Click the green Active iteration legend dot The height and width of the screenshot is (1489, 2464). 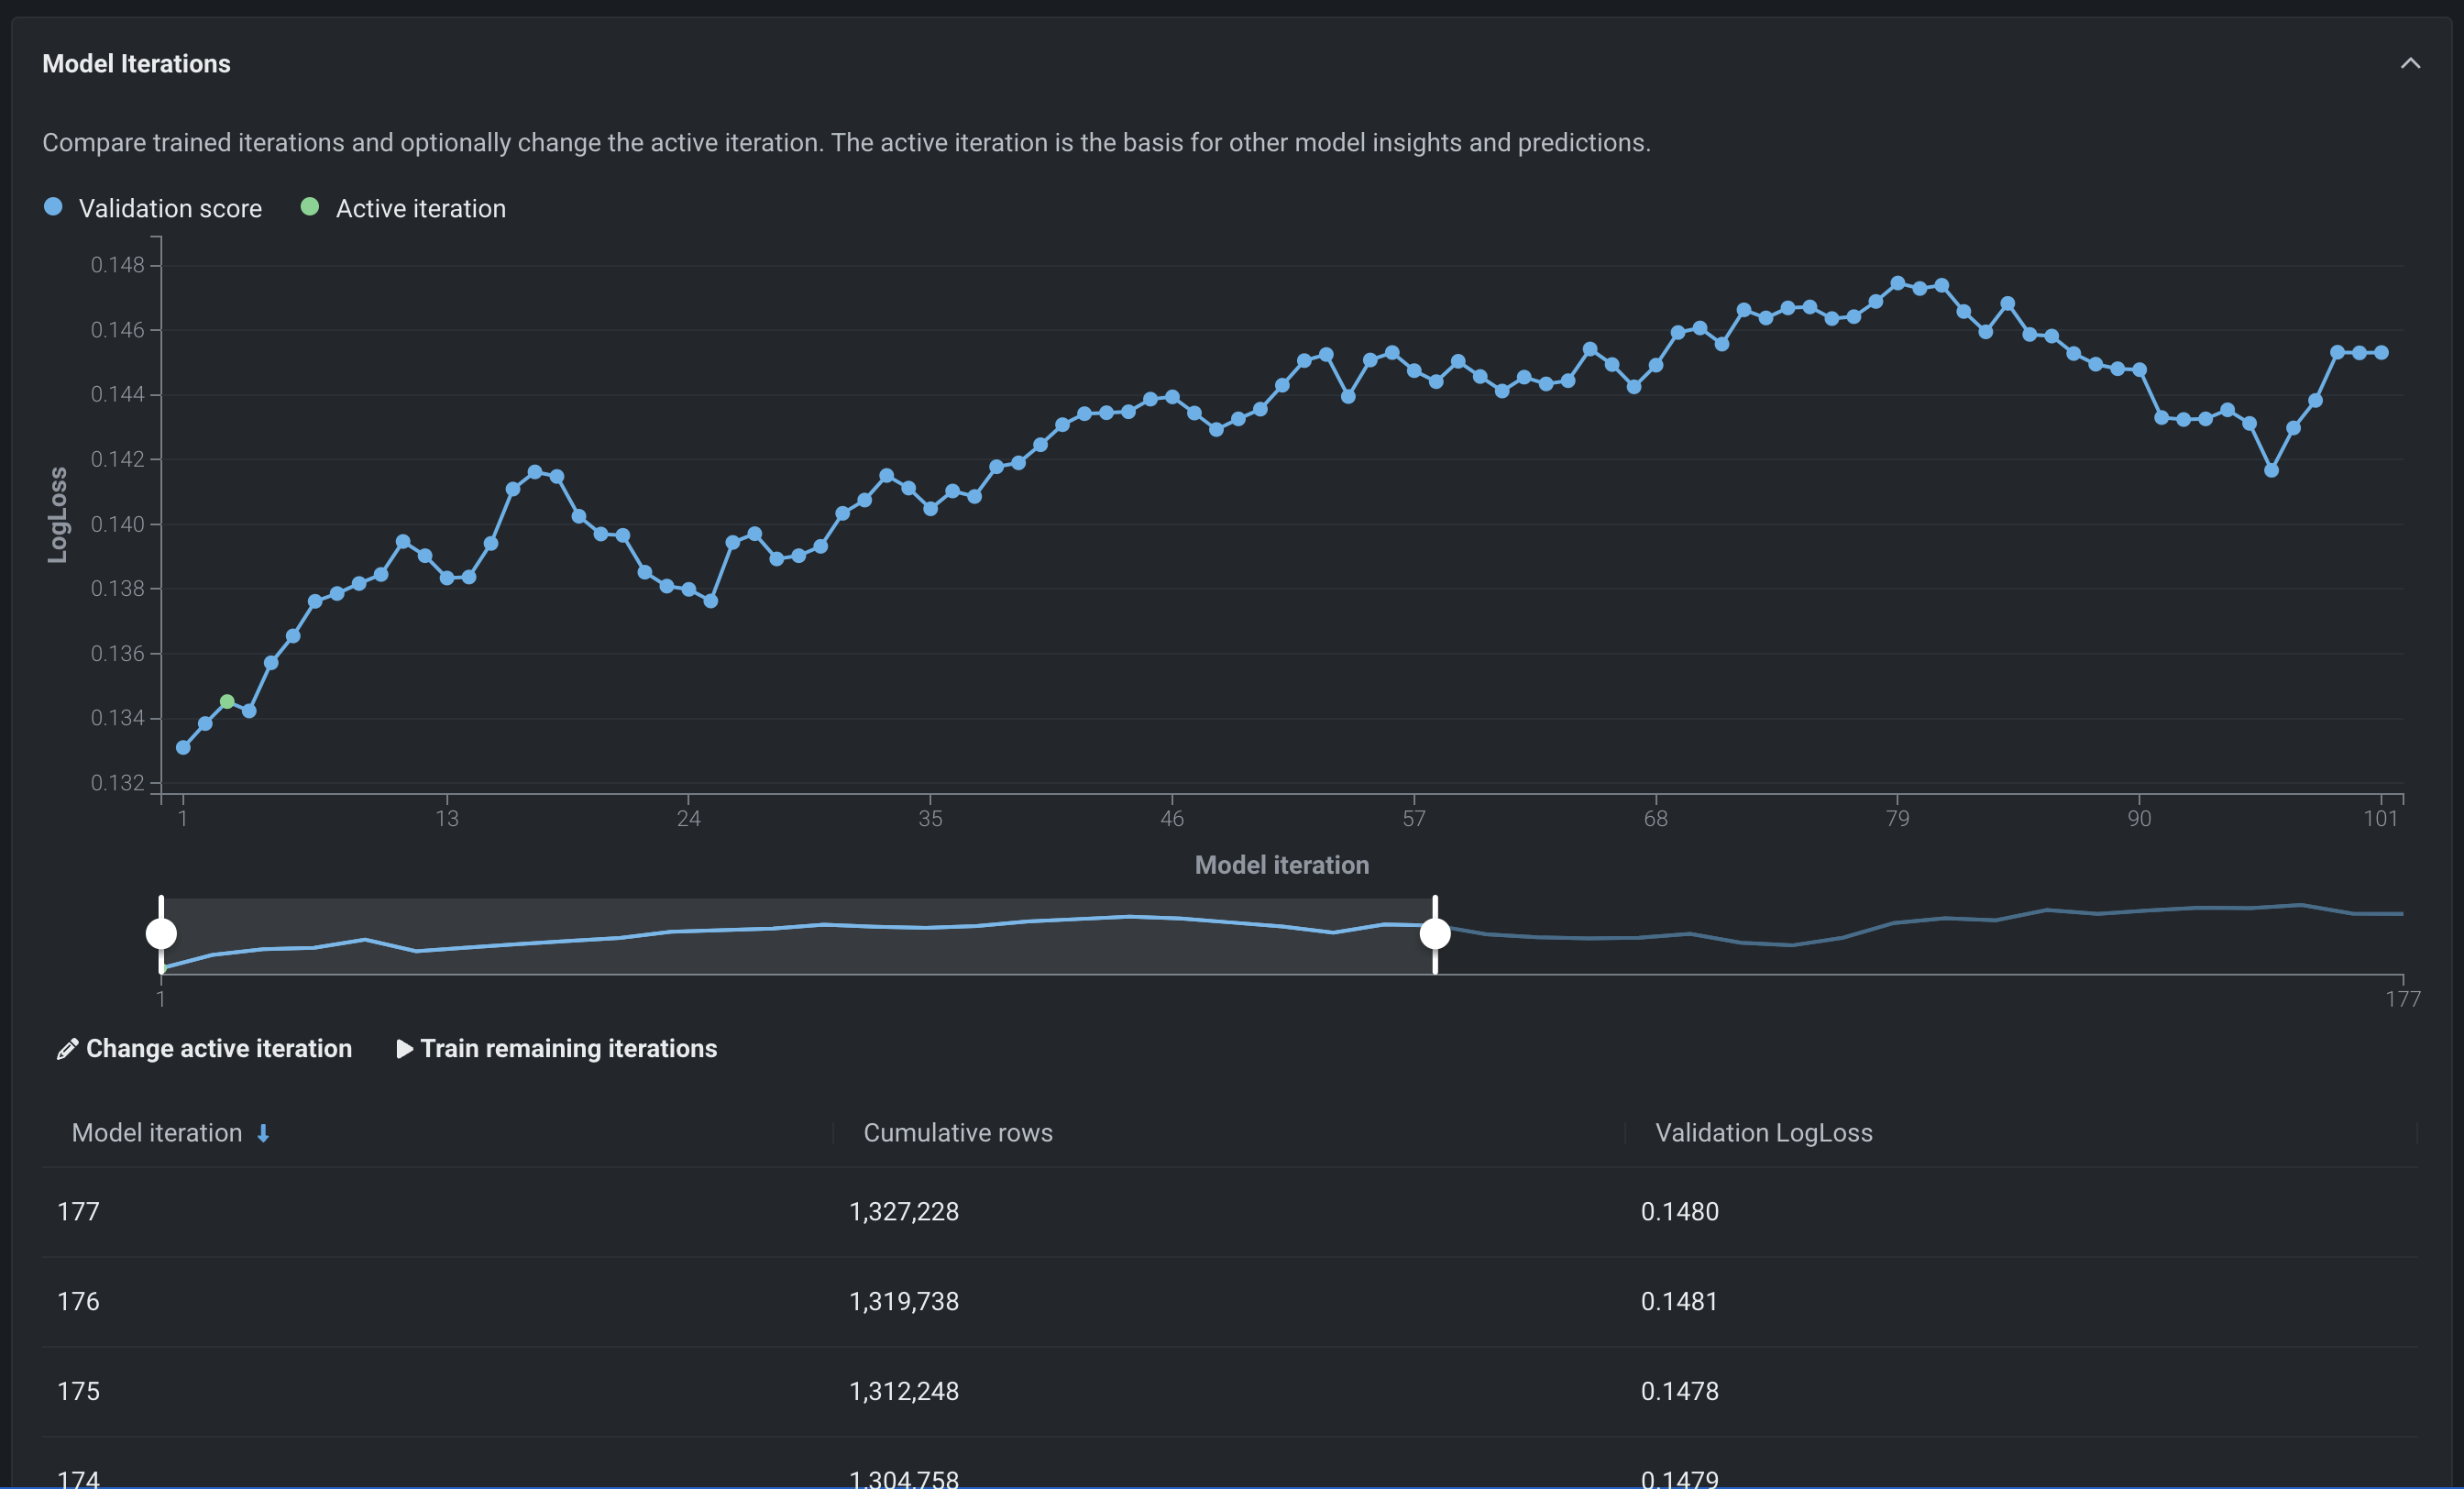[x=310, y=207]
